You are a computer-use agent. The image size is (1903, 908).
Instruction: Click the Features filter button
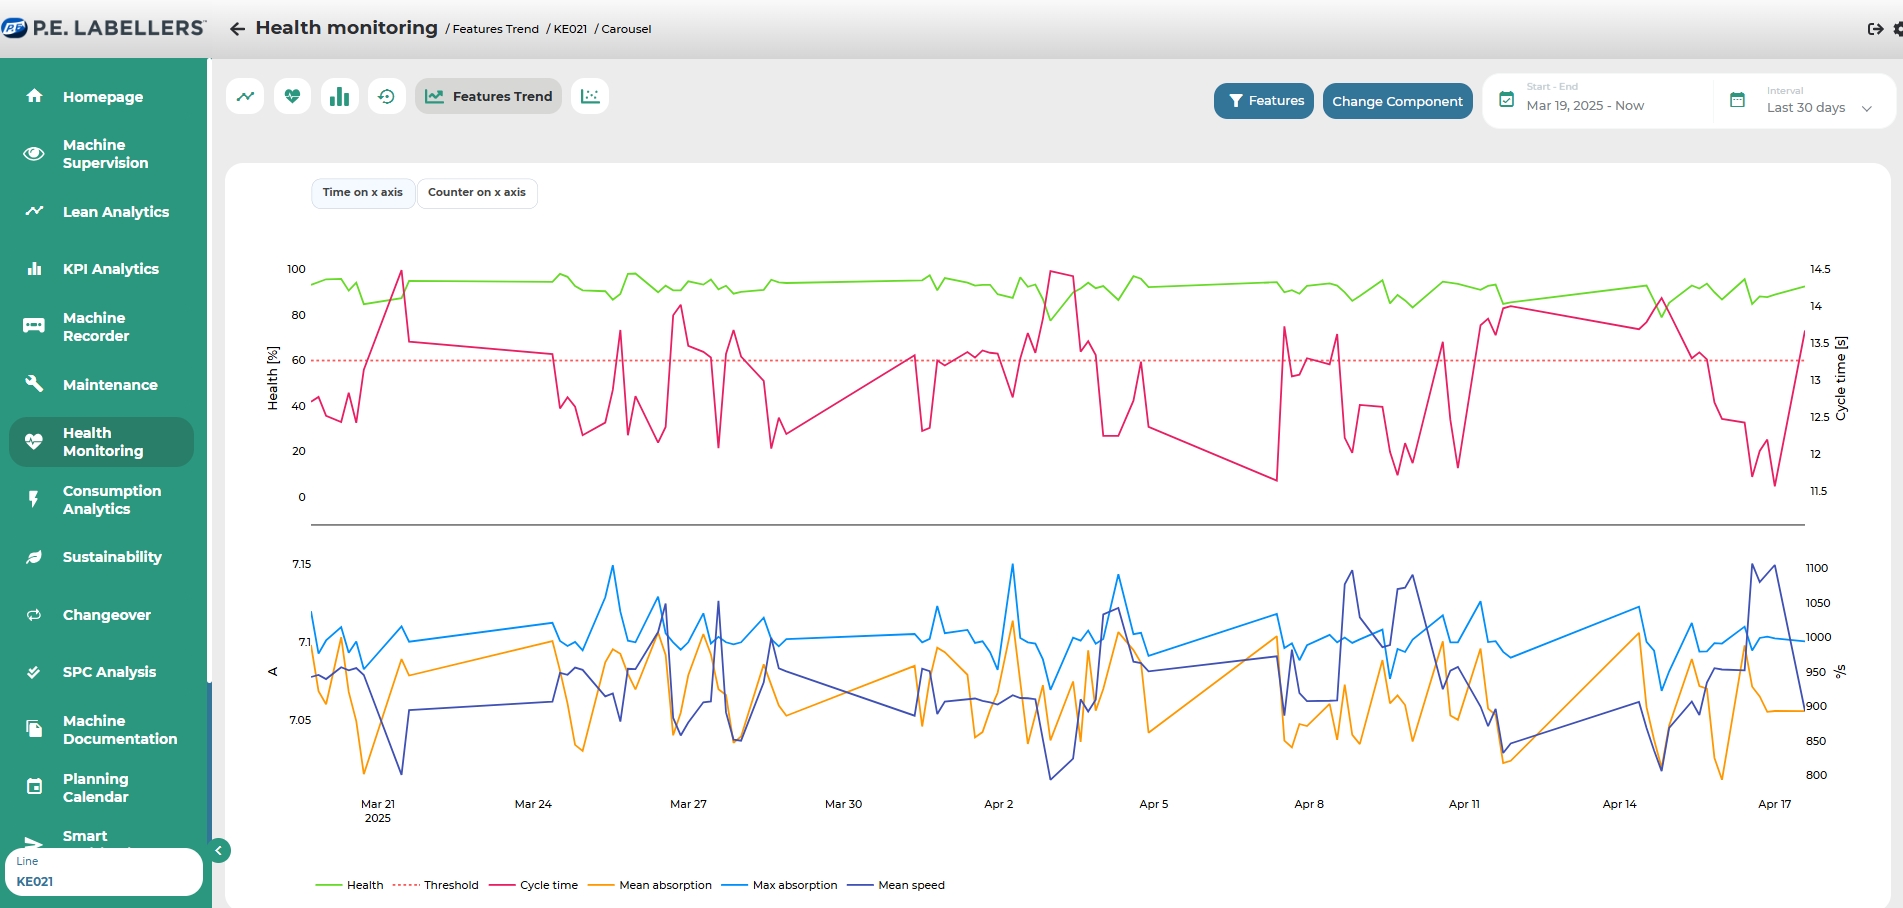point(1264,101)
